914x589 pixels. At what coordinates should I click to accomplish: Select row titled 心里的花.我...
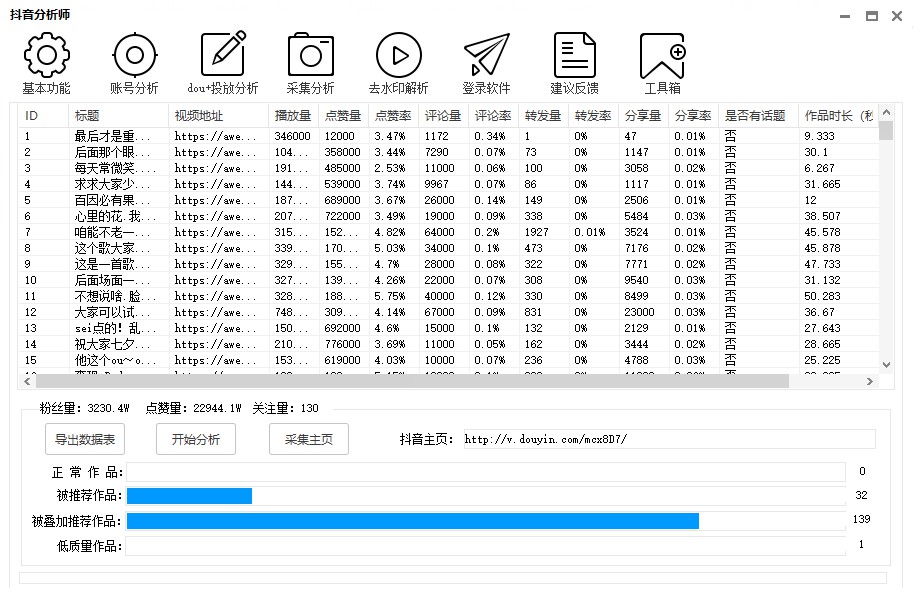(x=448, y=216)
